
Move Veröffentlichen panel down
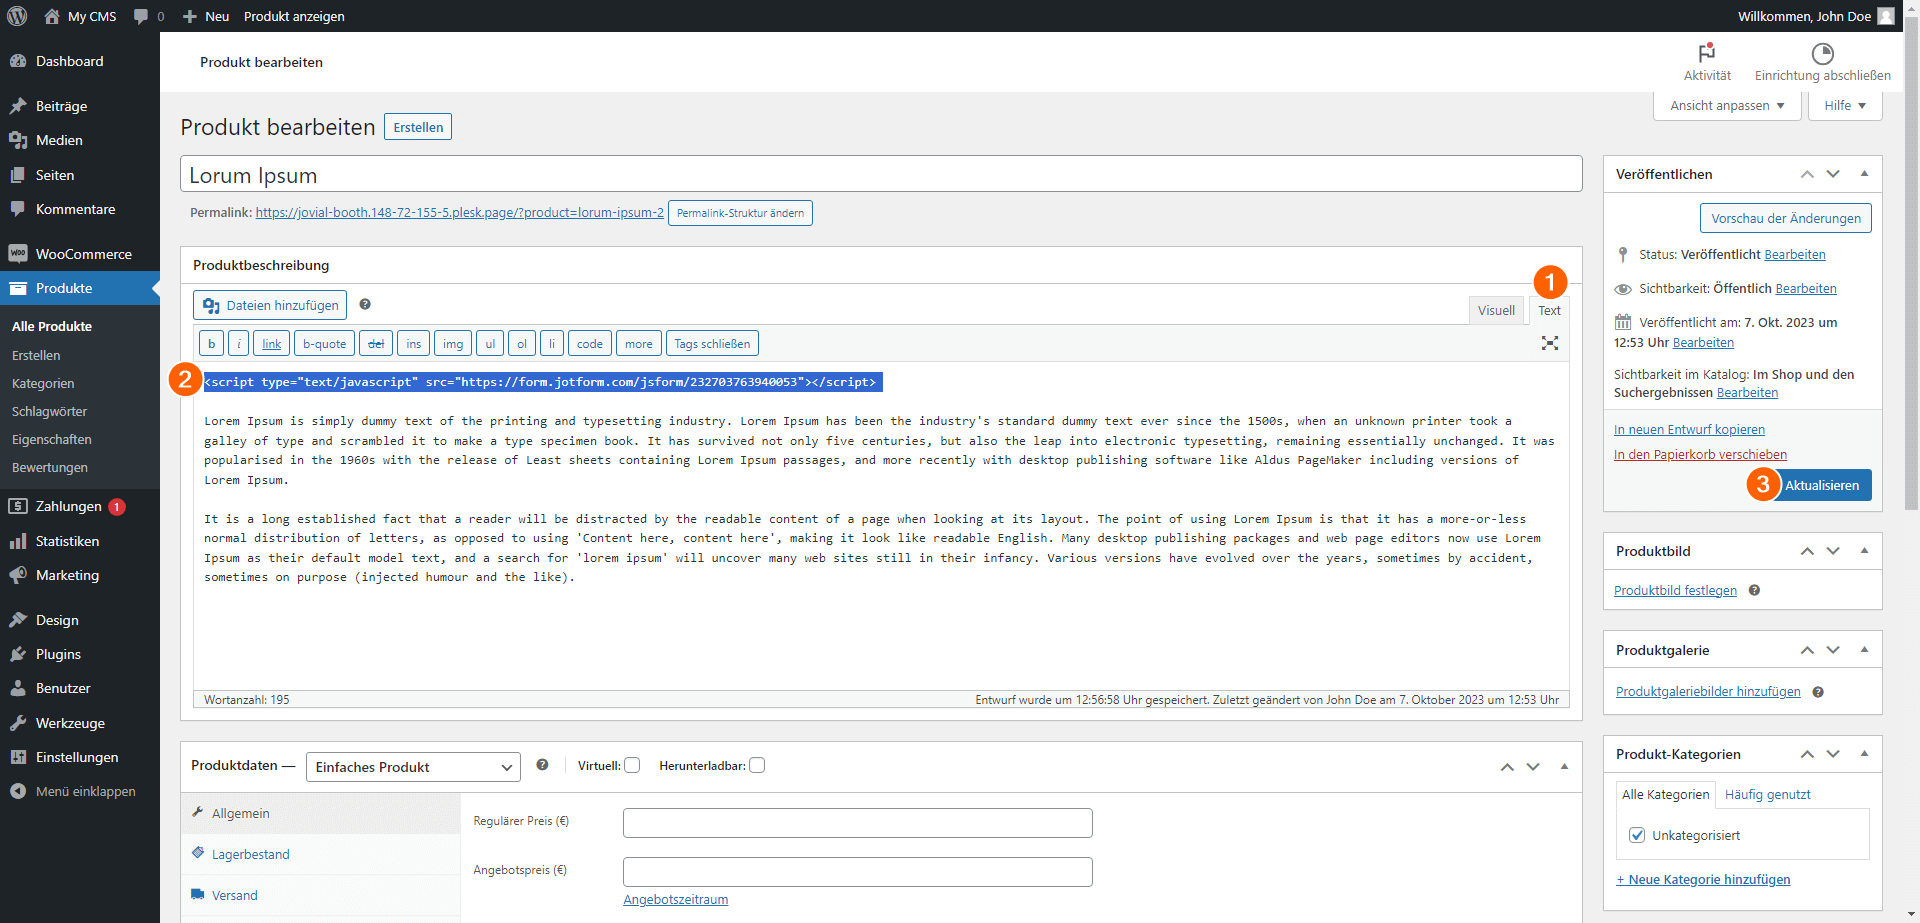tap(1833, 174)
